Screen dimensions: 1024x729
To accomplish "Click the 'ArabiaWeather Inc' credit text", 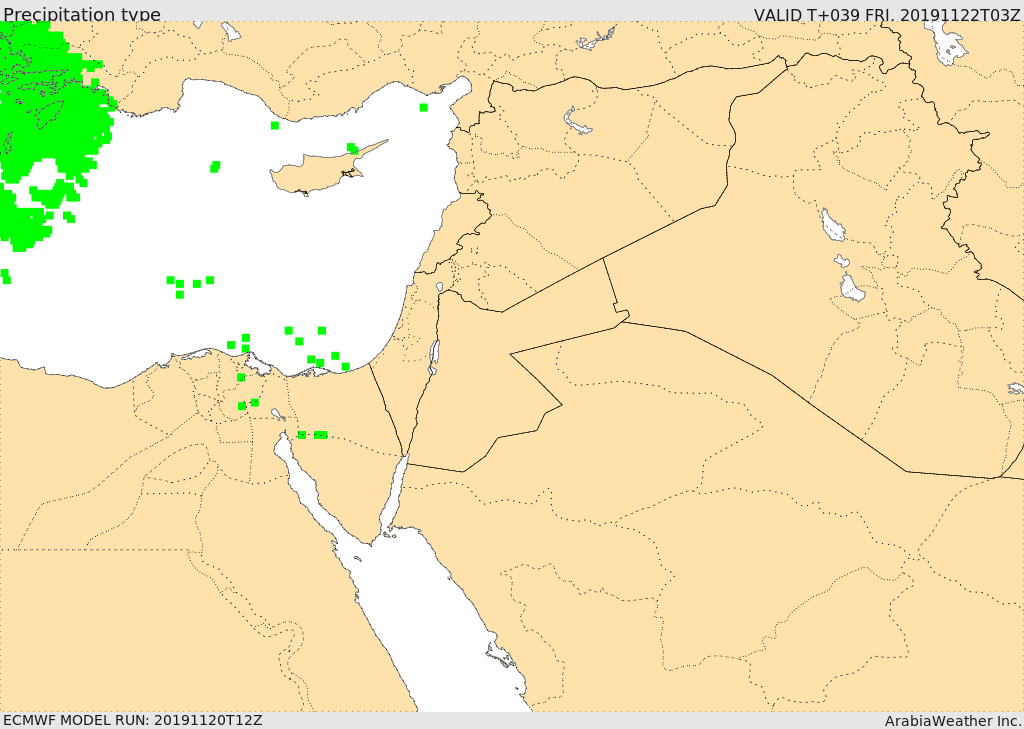I will (x=952, y=721).
